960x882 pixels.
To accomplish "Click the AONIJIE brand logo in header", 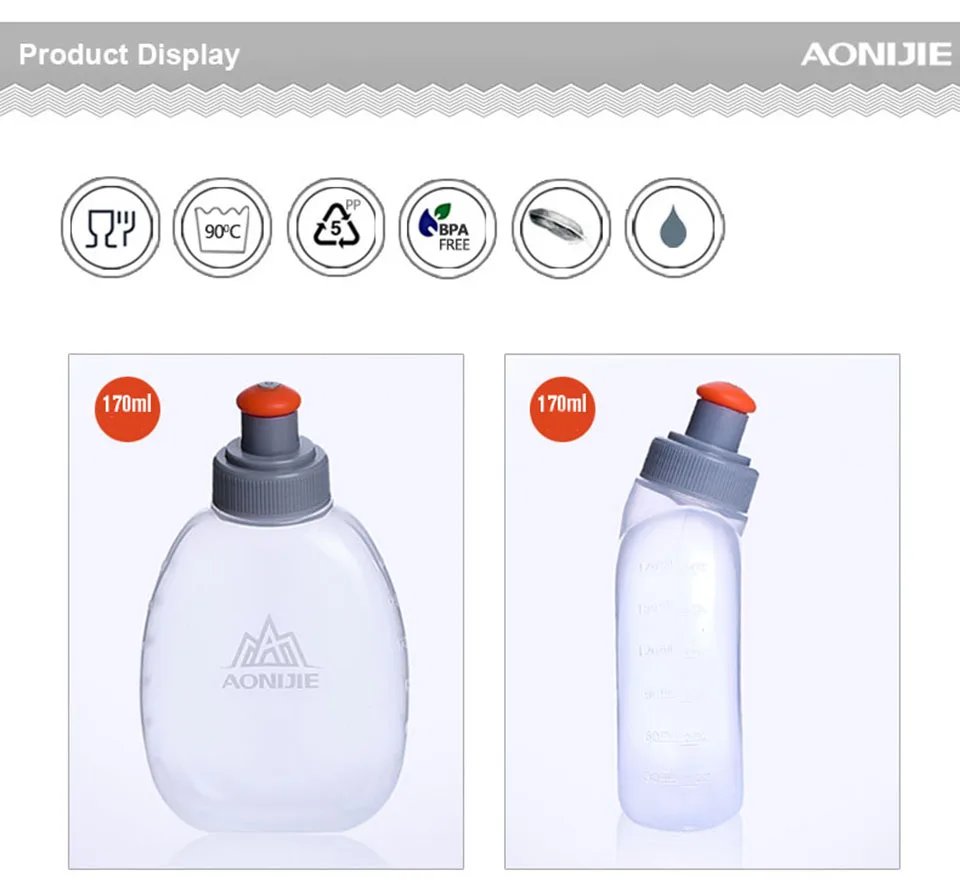I will pyautogui.click(x=876, y=54).
